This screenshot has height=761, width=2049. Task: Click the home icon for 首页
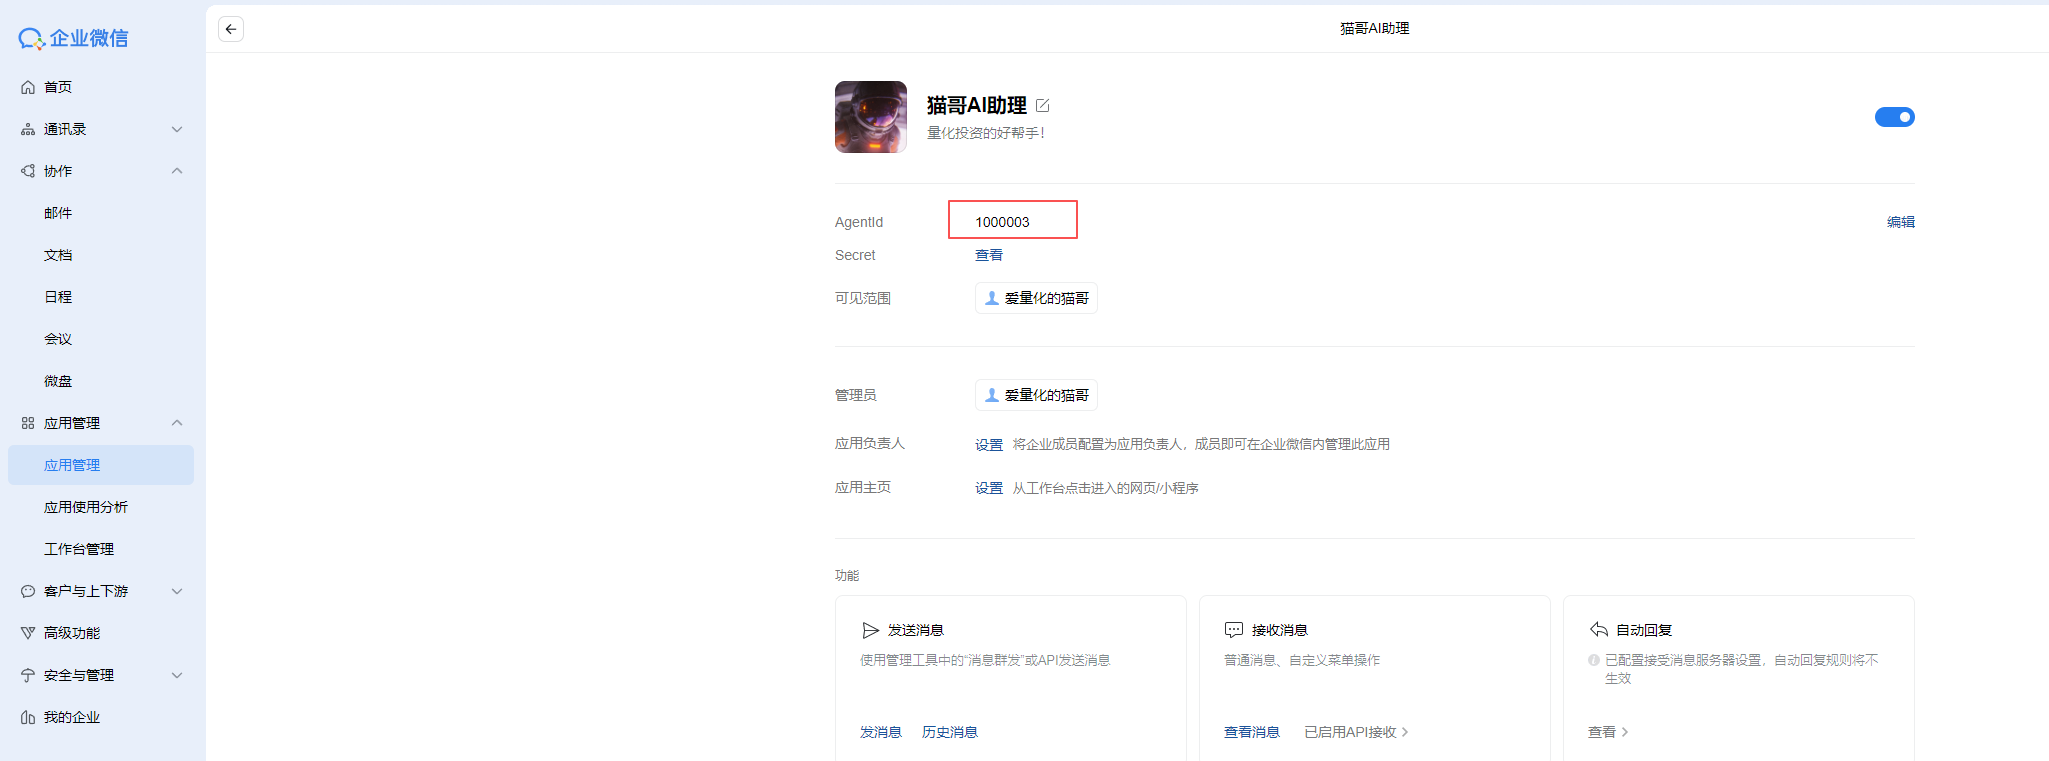point(28,87)
